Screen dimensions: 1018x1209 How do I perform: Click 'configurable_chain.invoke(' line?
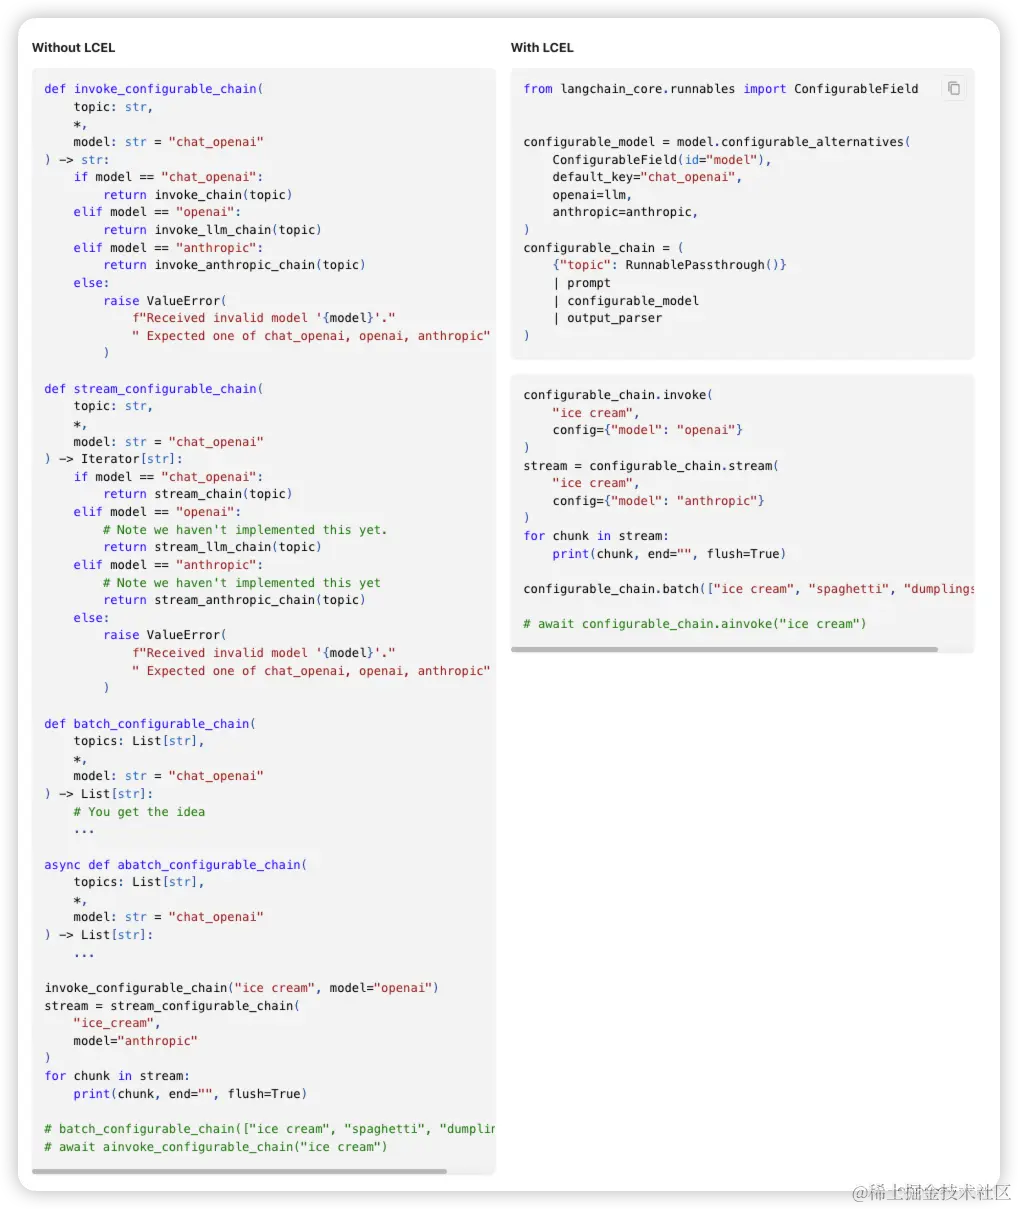pyautogui.click(x=618, y=395)
